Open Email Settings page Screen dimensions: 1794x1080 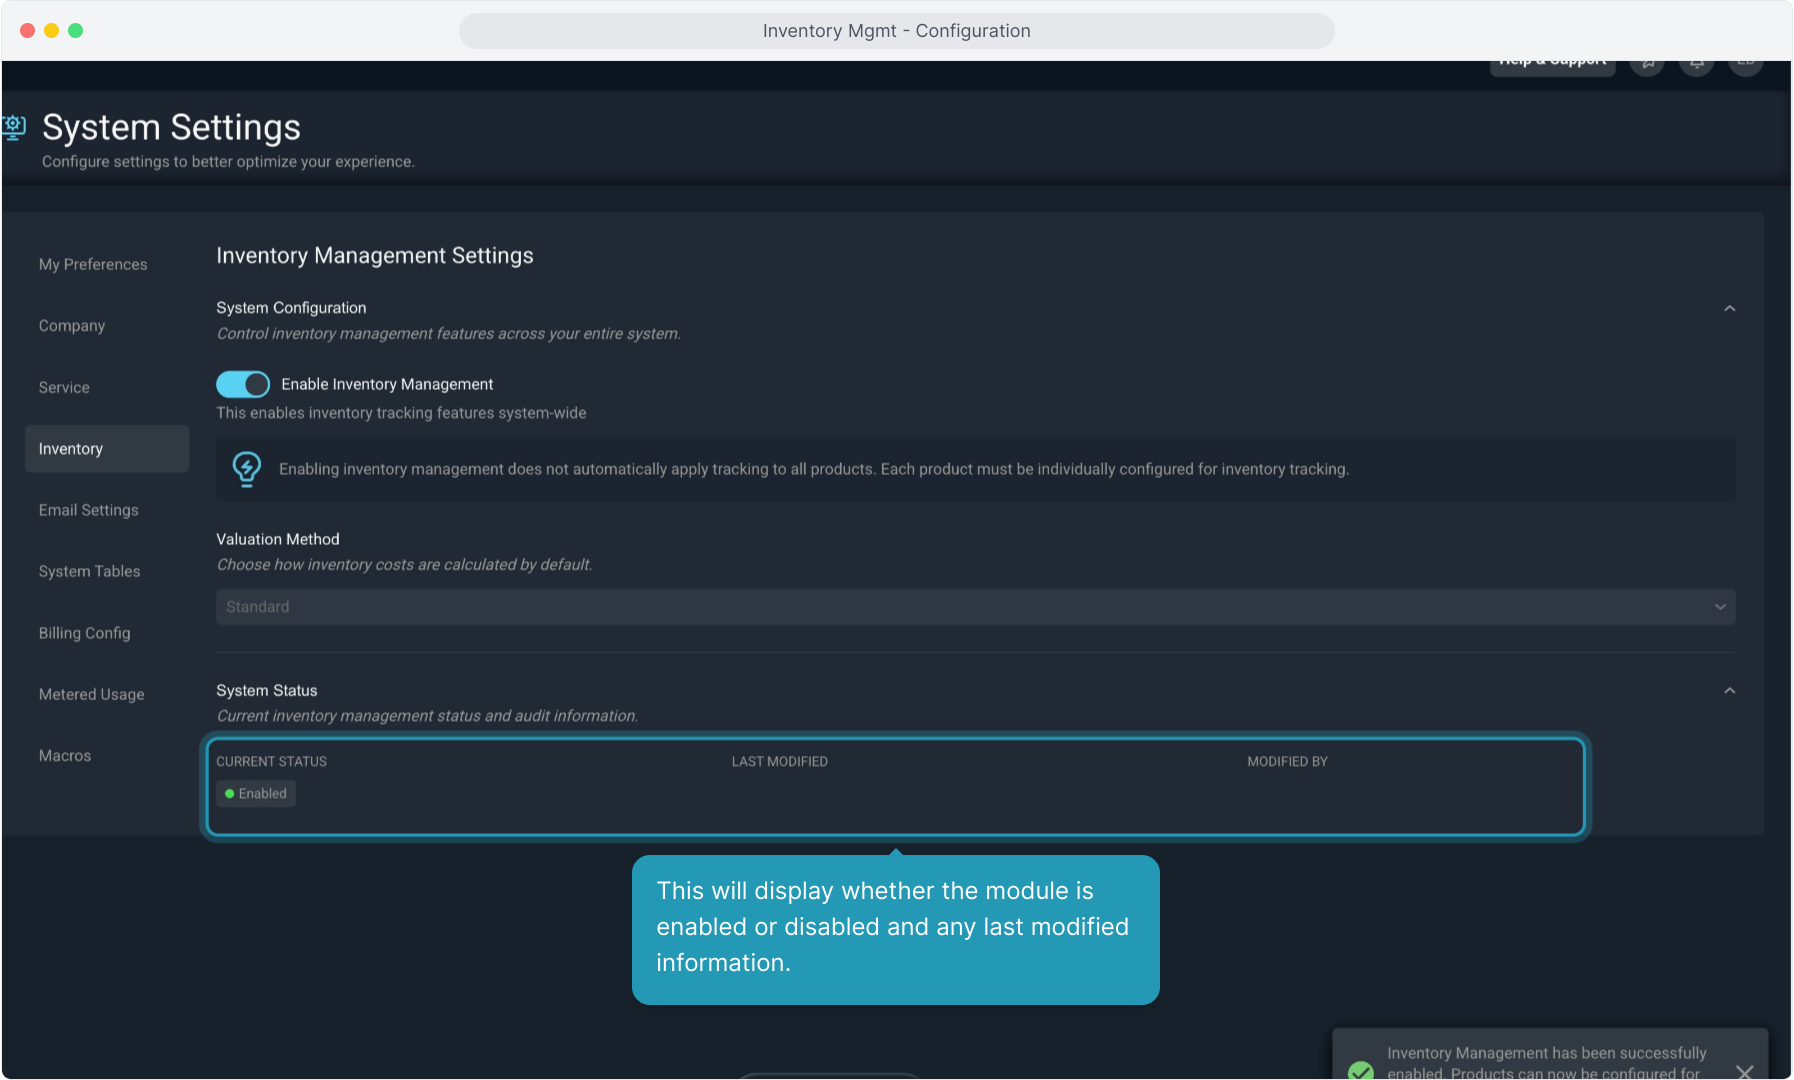[89, 510]
